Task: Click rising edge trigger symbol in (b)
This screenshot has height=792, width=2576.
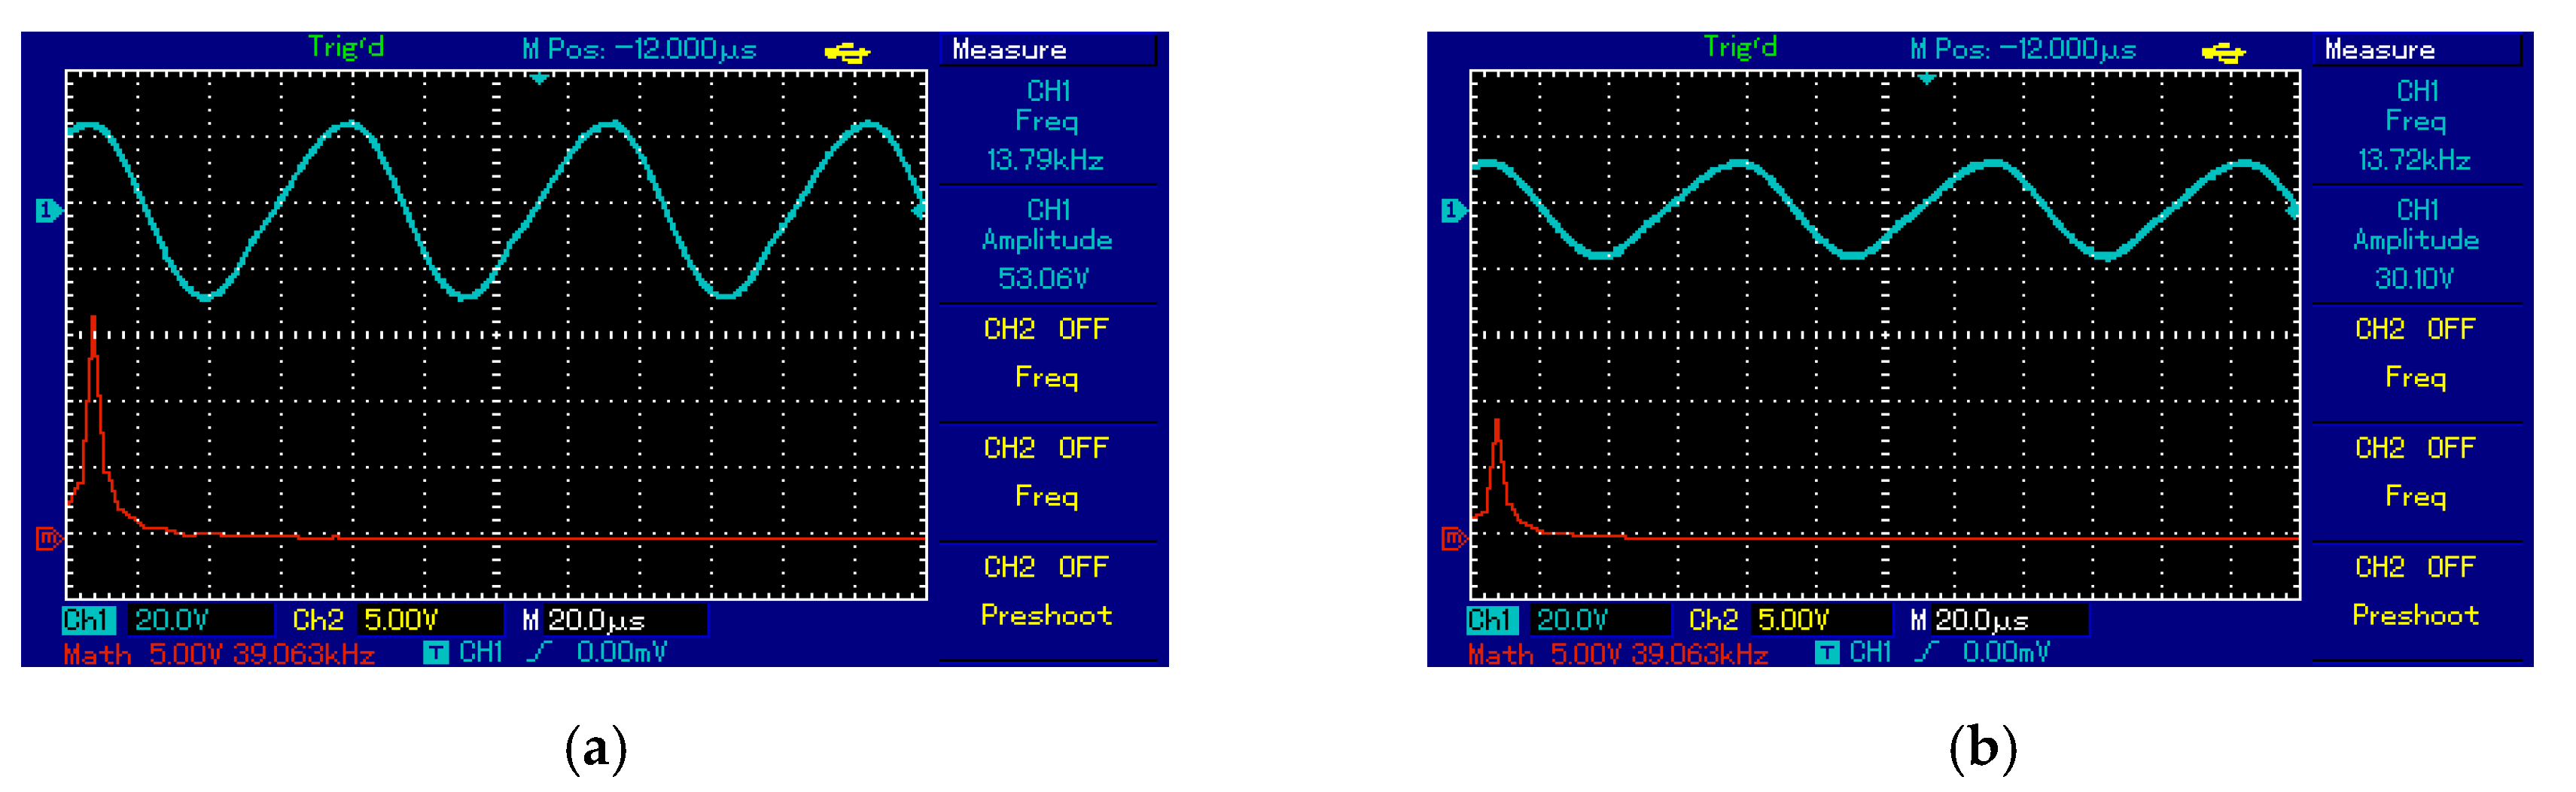Action: [x=1926, y=652]
